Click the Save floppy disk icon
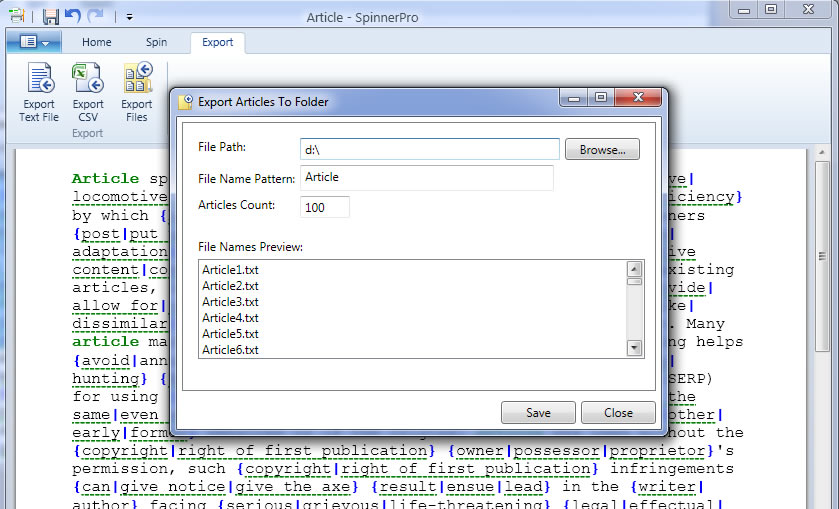This screenshot has height=509, width=839. tap(50, 16)
